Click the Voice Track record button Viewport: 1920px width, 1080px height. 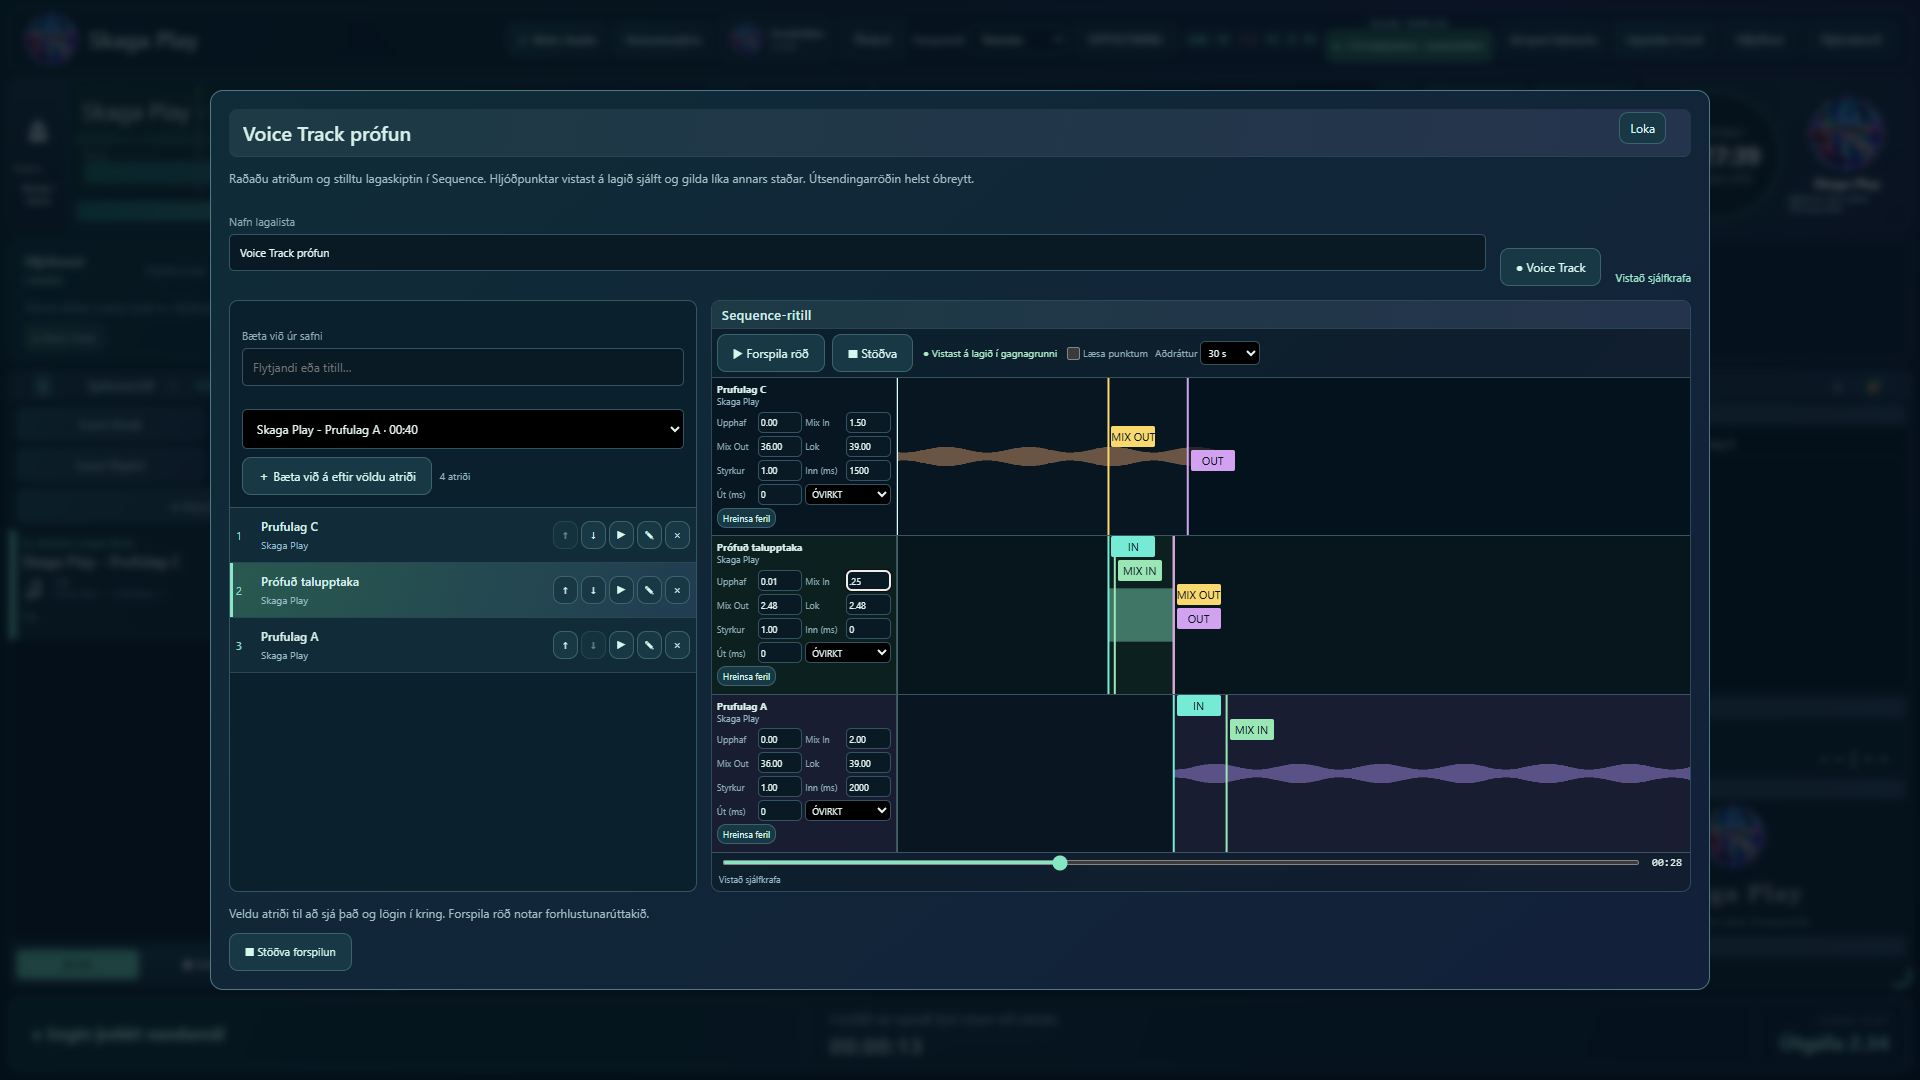tap(1550, 267)
